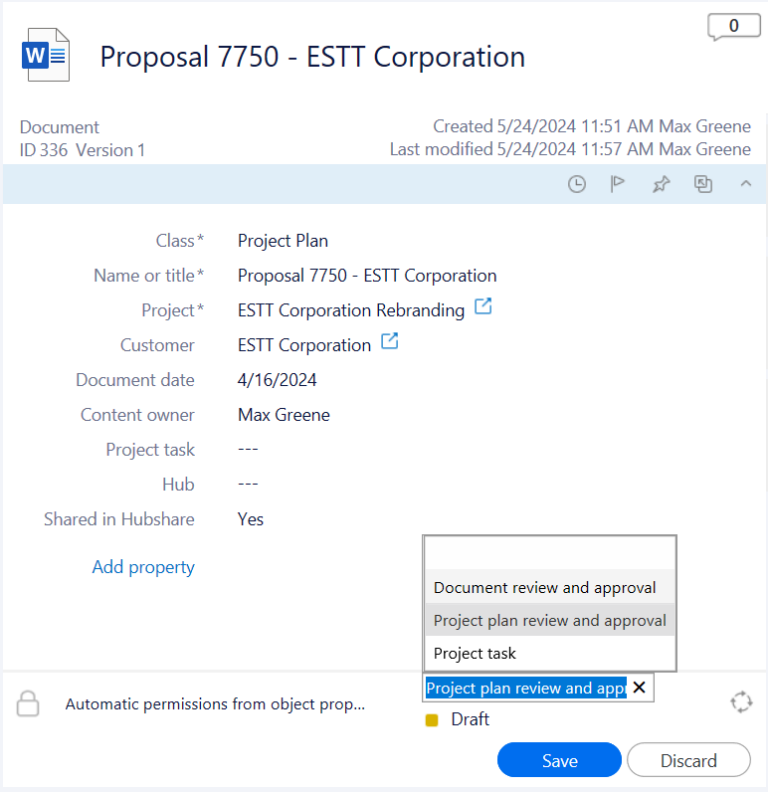Open version history clock icon
Viewport: 768px width, 792px height.
(577, 184)
